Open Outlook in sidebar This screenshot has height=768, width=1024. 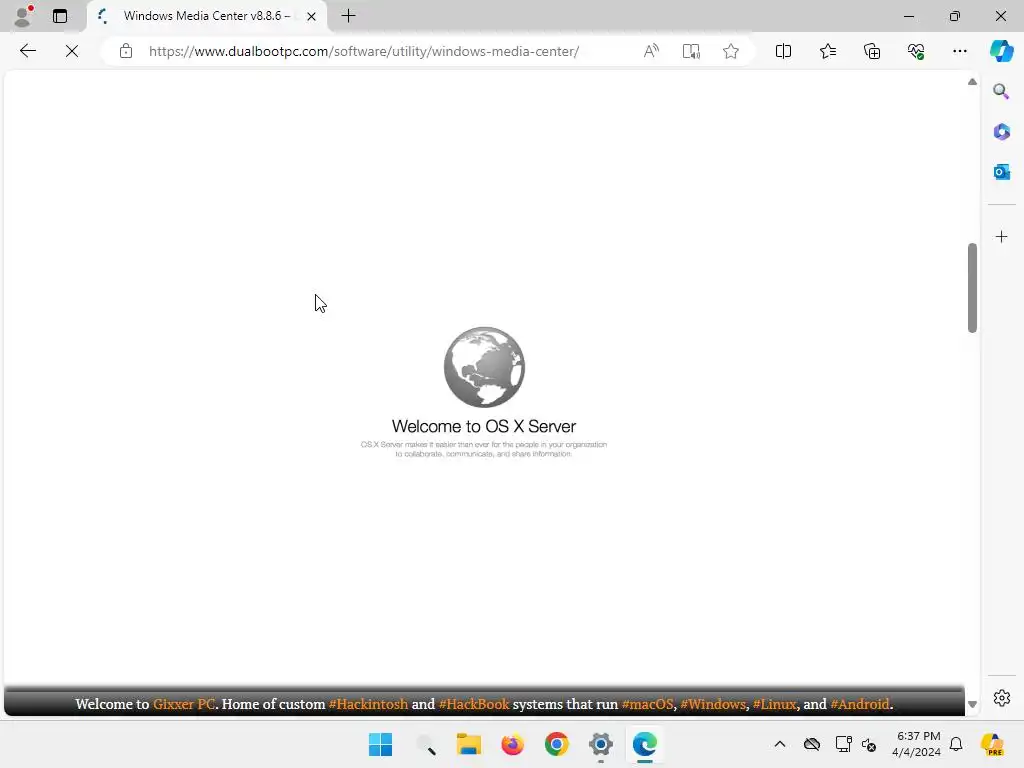tap(1001, 172)
